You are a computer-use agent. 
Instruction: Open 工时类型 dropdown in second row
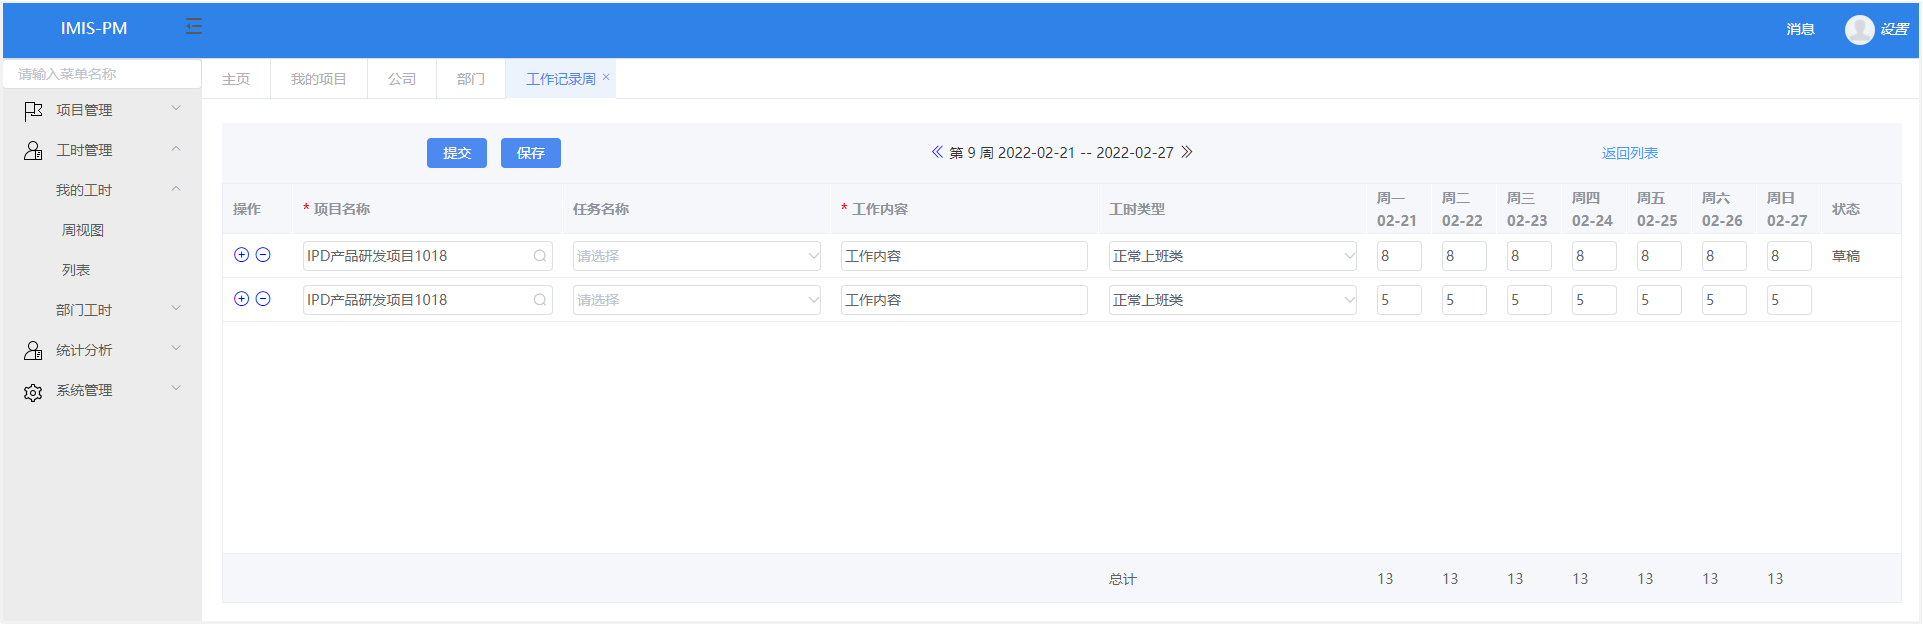1232,300
